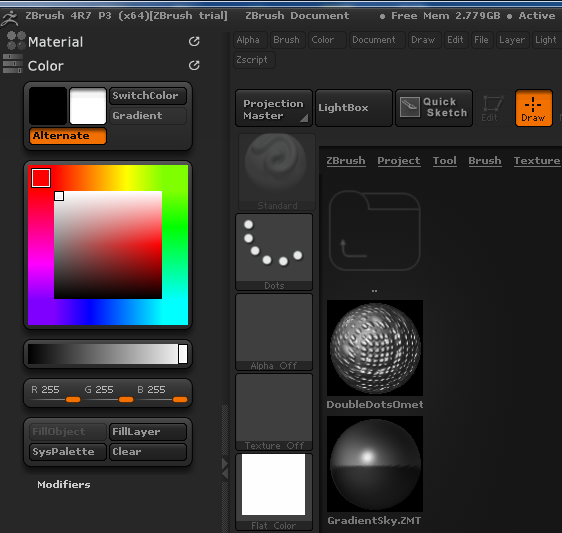Image resolution: width=562 pixels, height=533 pixels.
Task: Click the outer hue ring of the color picker
Action: 176,245
